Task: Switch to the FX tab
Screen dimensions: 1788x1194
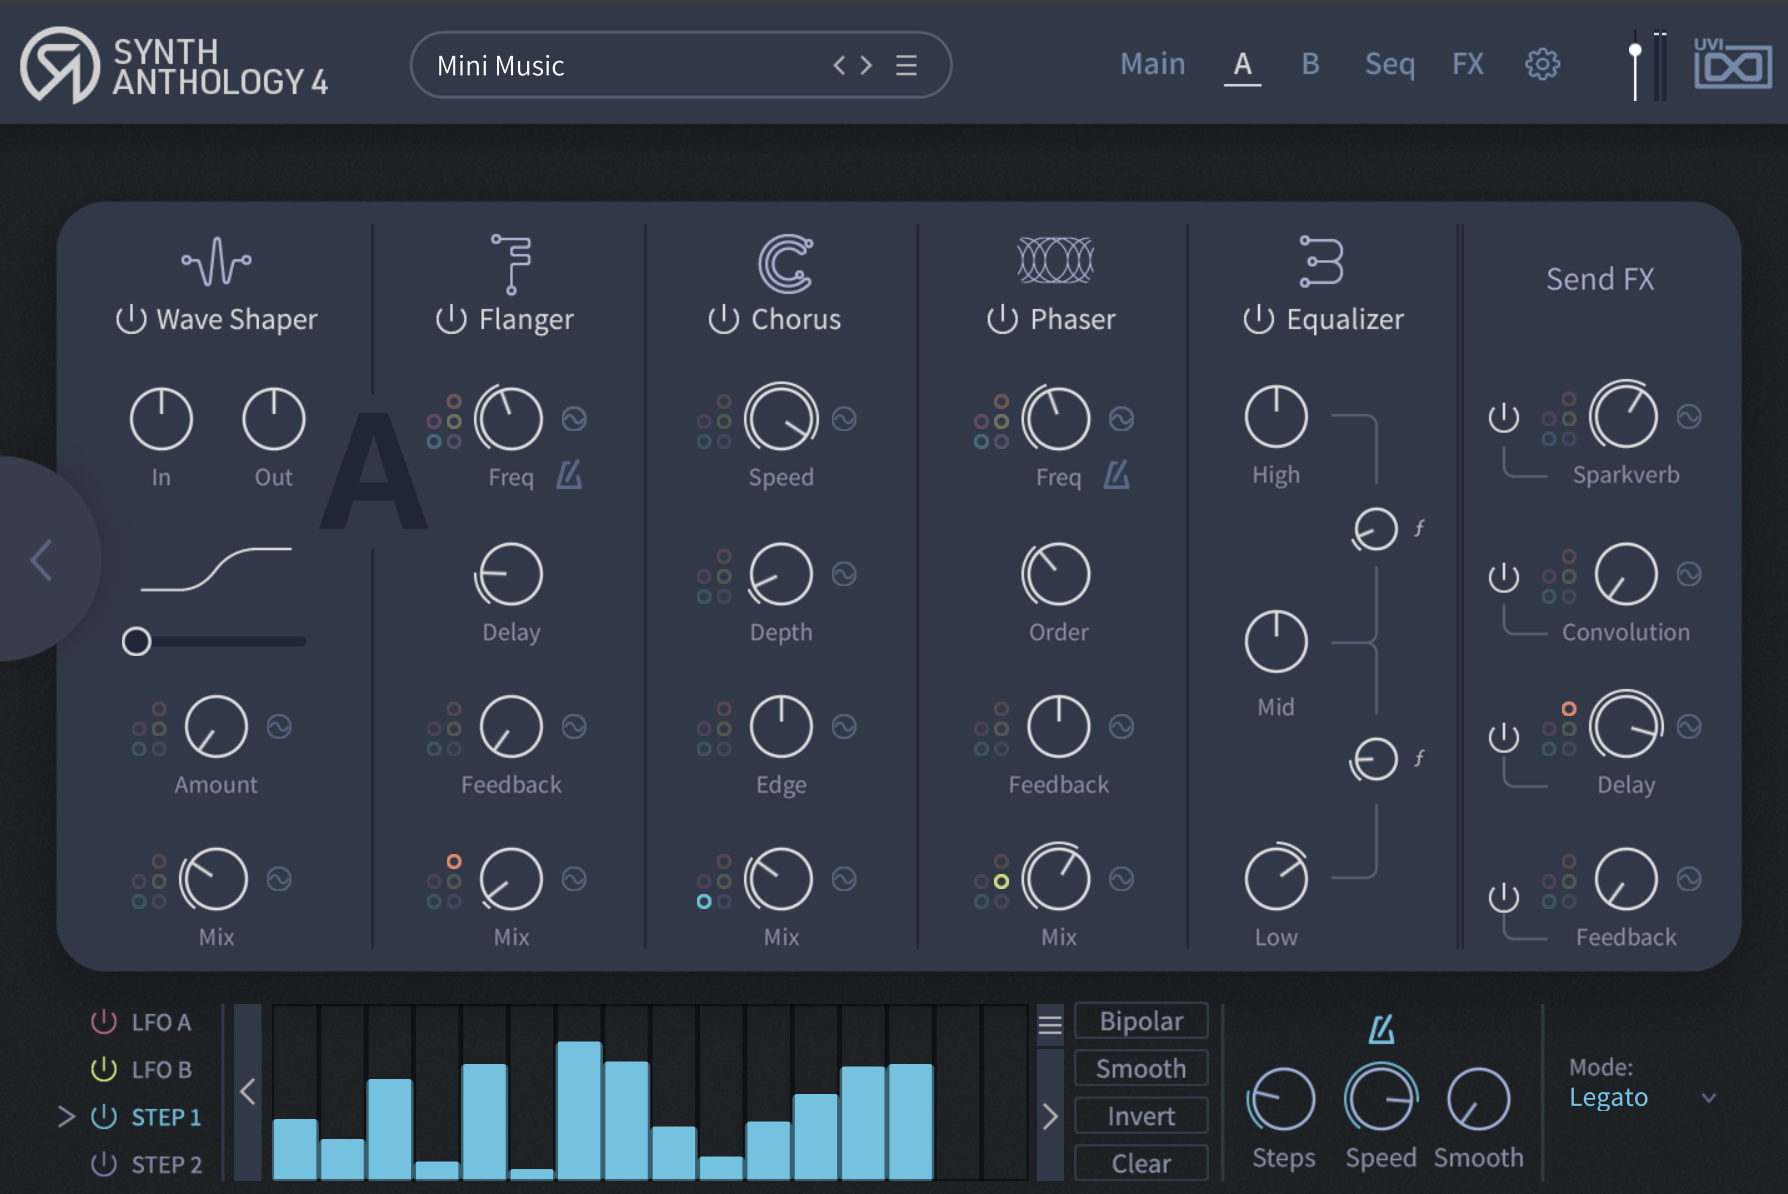Action: (1467, 65)
